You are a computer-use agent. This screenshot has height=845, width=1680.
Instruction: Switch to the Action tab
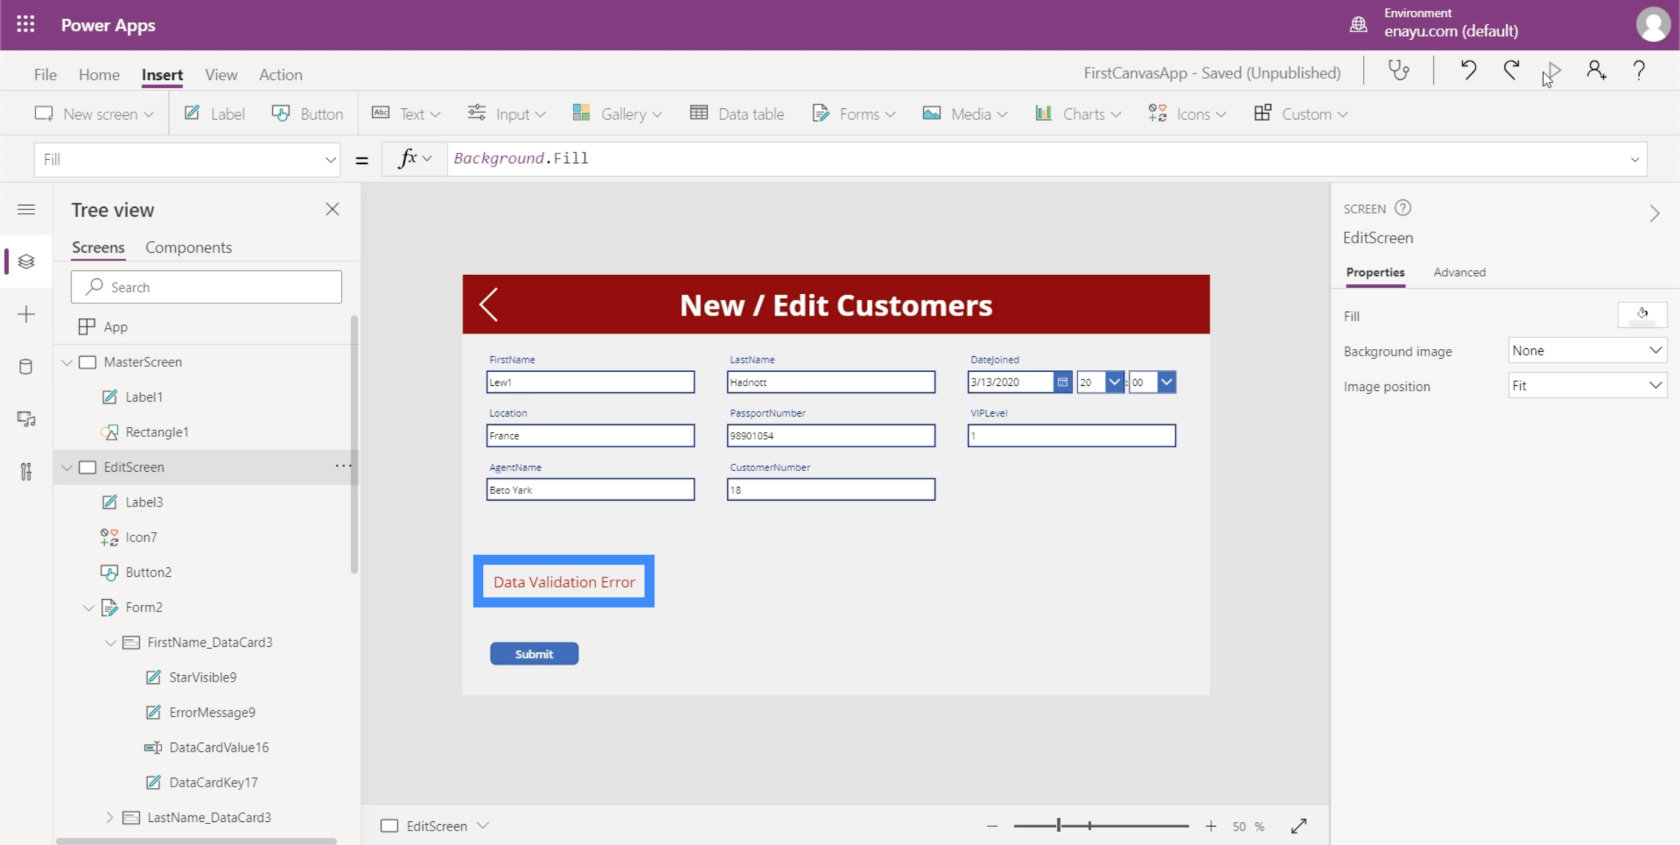pyautogui.click(x=280, y=74)
